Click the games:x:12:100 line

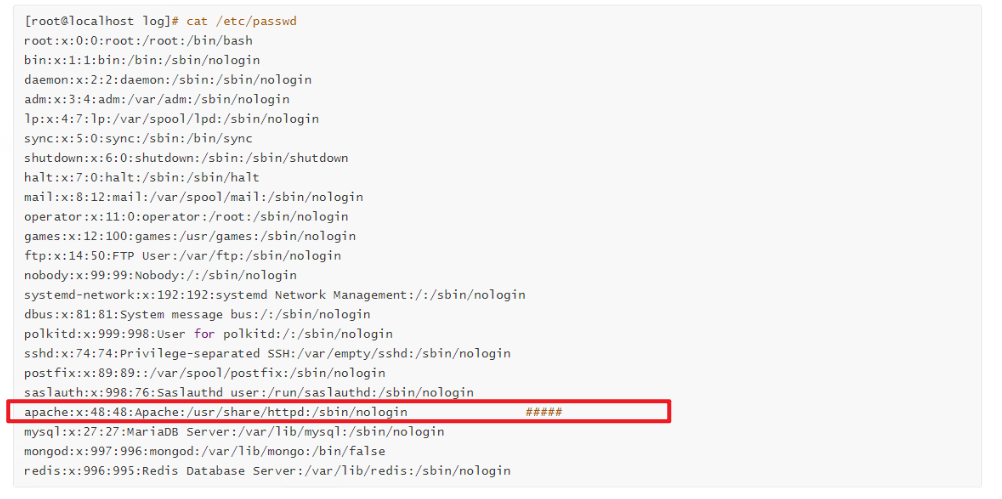pos(190,236)
